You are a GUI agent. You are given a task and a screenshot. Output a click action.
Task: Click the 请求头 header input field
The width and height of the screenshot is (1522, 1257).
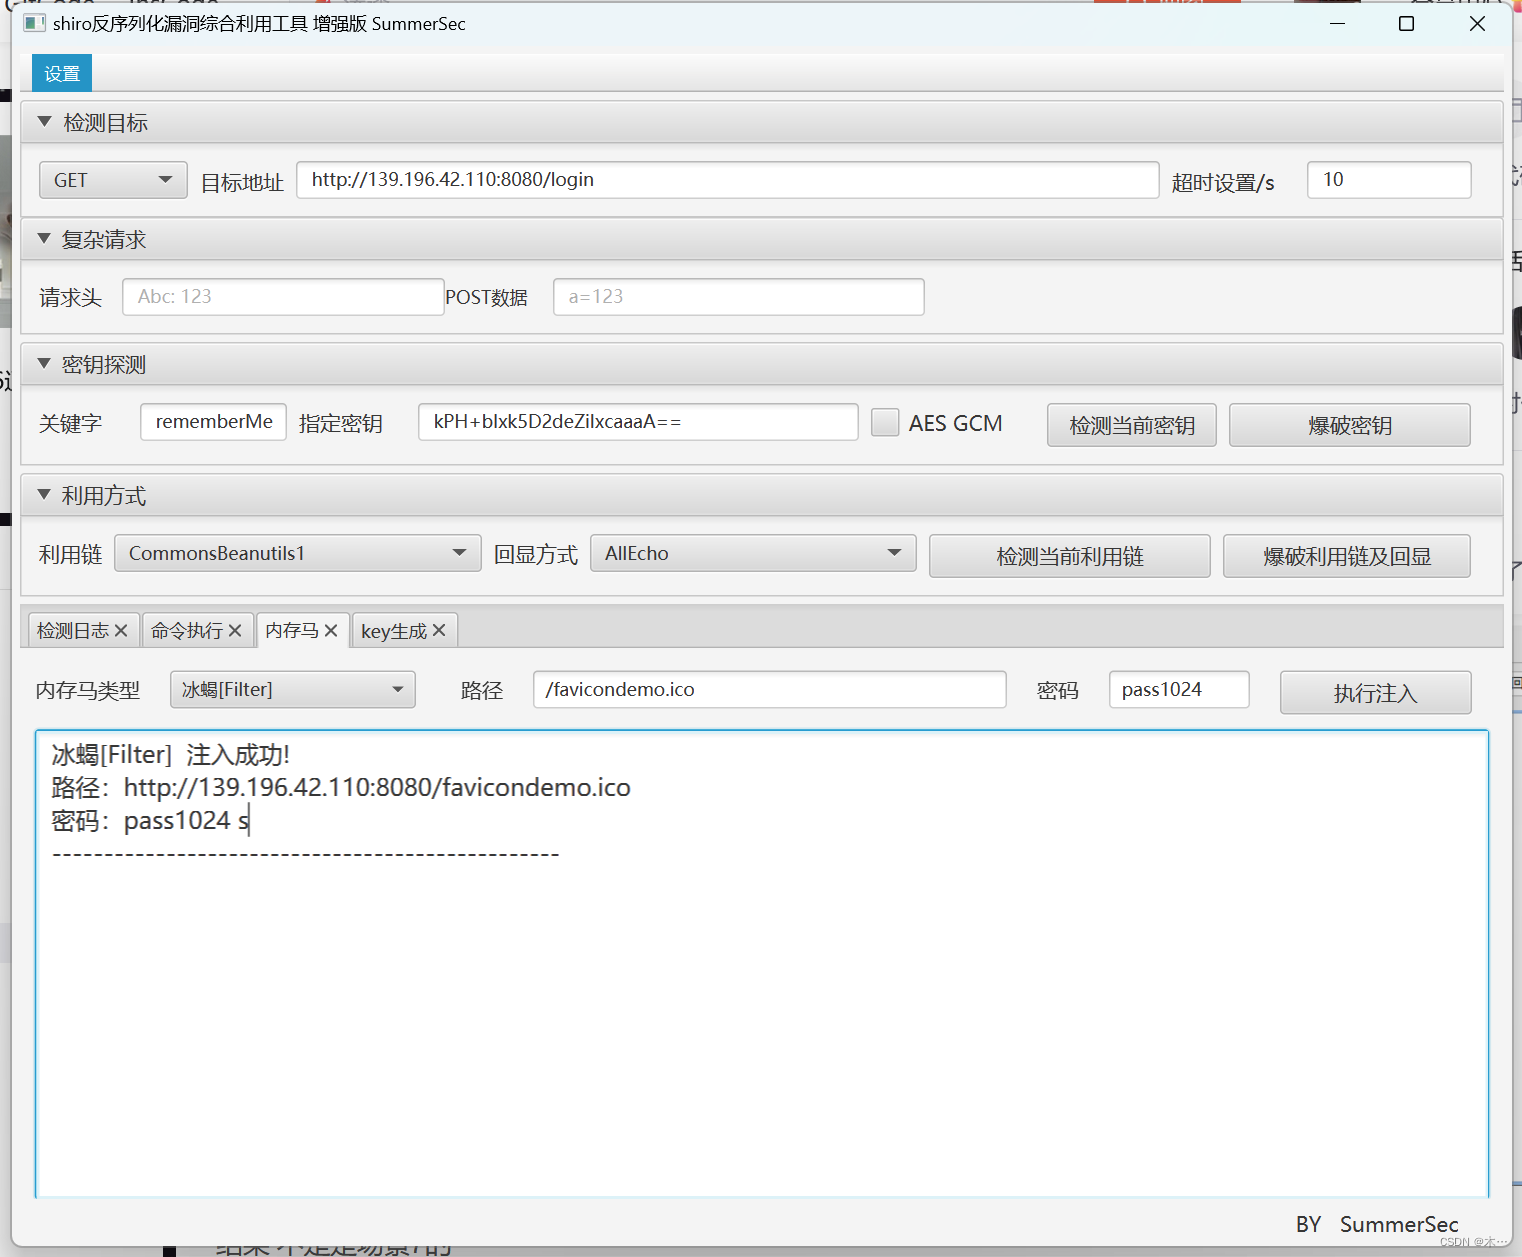pyautogui.click(x=283, y=297)
